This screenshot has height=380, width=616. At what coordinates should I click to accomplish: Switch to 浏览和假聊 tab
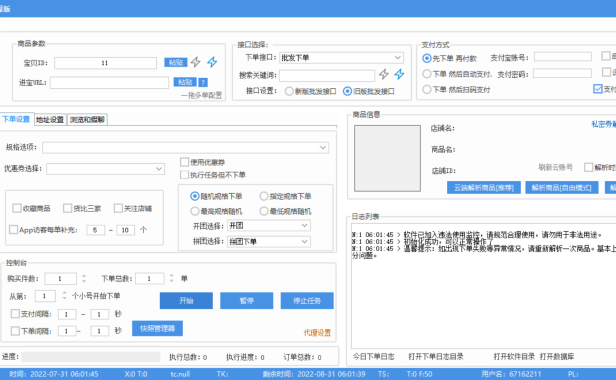coord(87,120)
